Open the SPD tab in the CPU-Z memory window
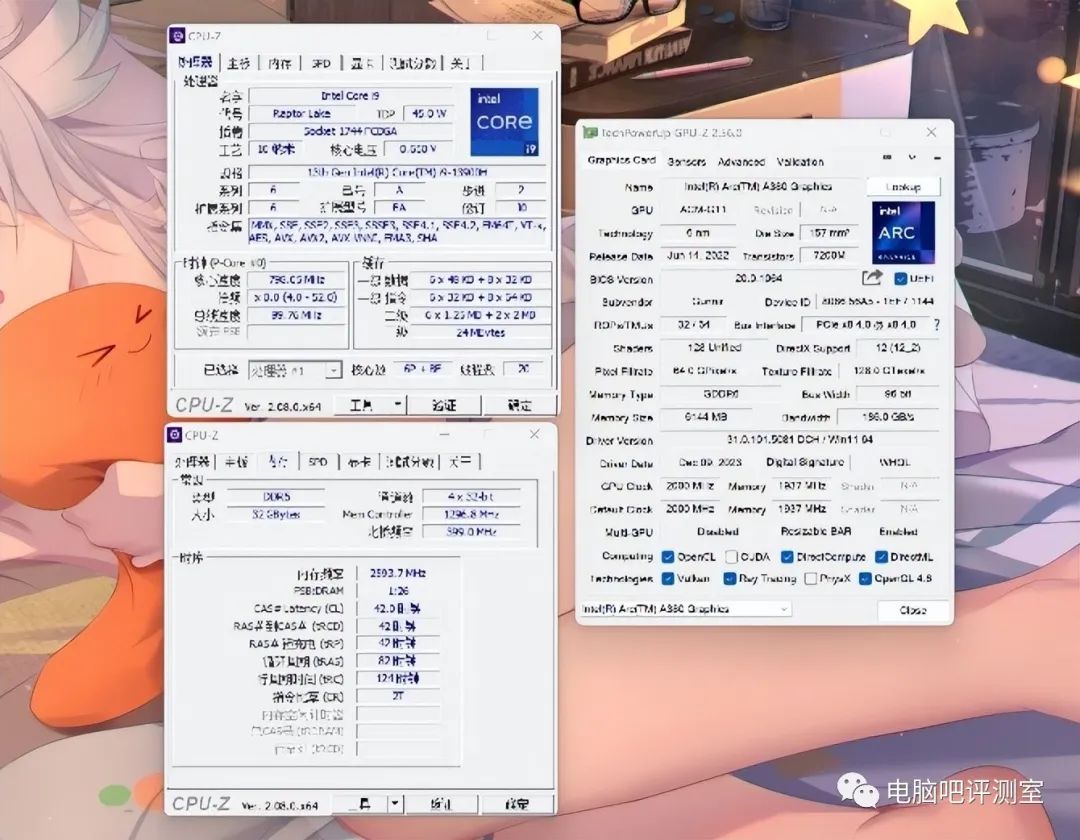This screenshot has height=840, width=1080. pyautogui.click(x=318, y=461)
